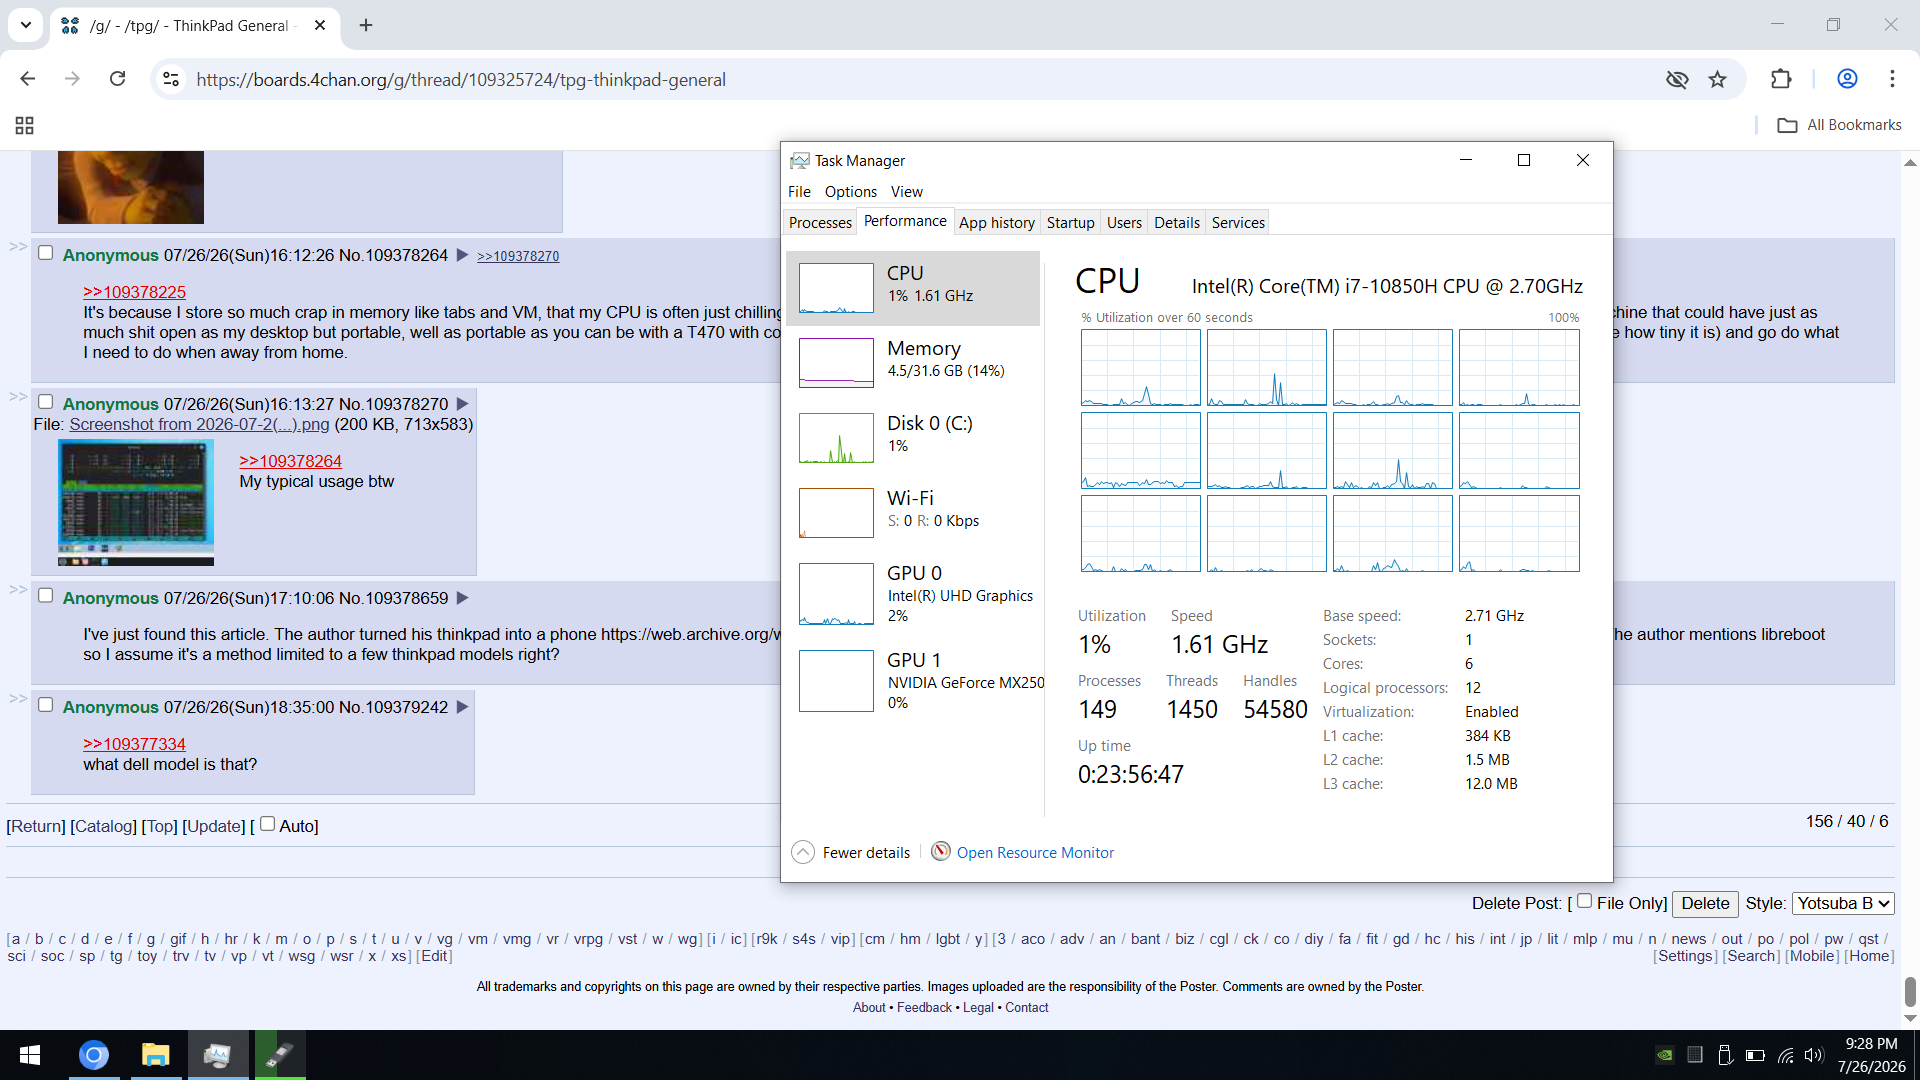The image size is (1920, 1080).
Task: Follow the >>109378225 quote link
Action: tap(134, 292)
